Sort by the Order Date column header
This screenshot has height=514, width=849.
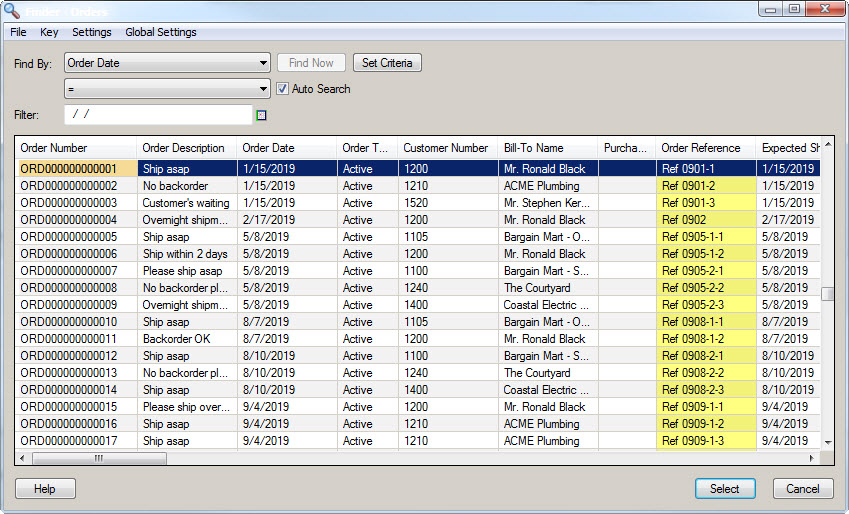[287, 148]
